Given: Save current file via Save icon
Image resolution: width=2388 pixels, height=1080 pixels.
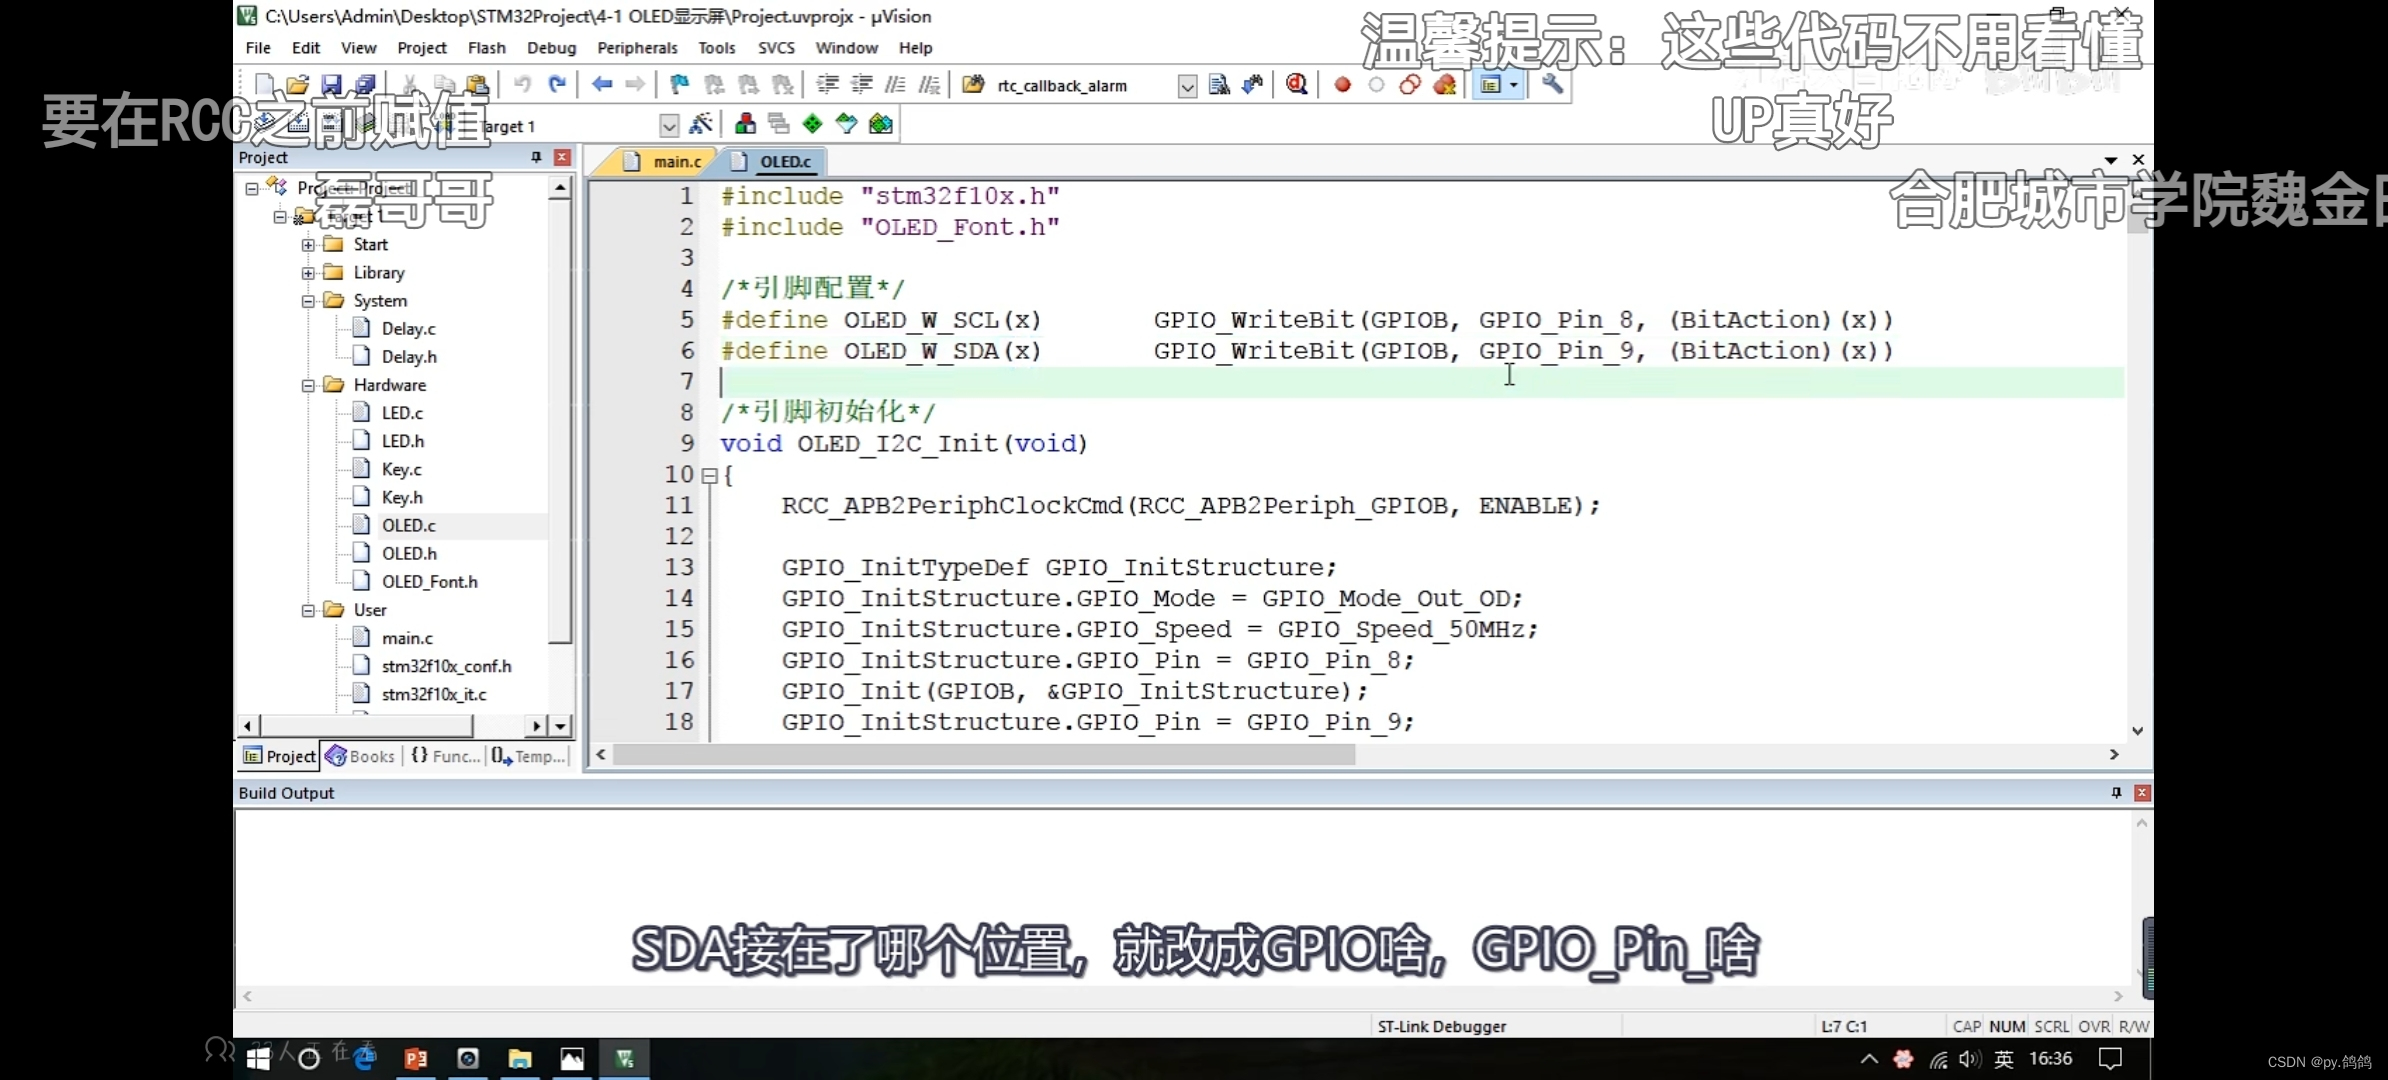Looking at the screenshot, I should click(x=331, y=85).
